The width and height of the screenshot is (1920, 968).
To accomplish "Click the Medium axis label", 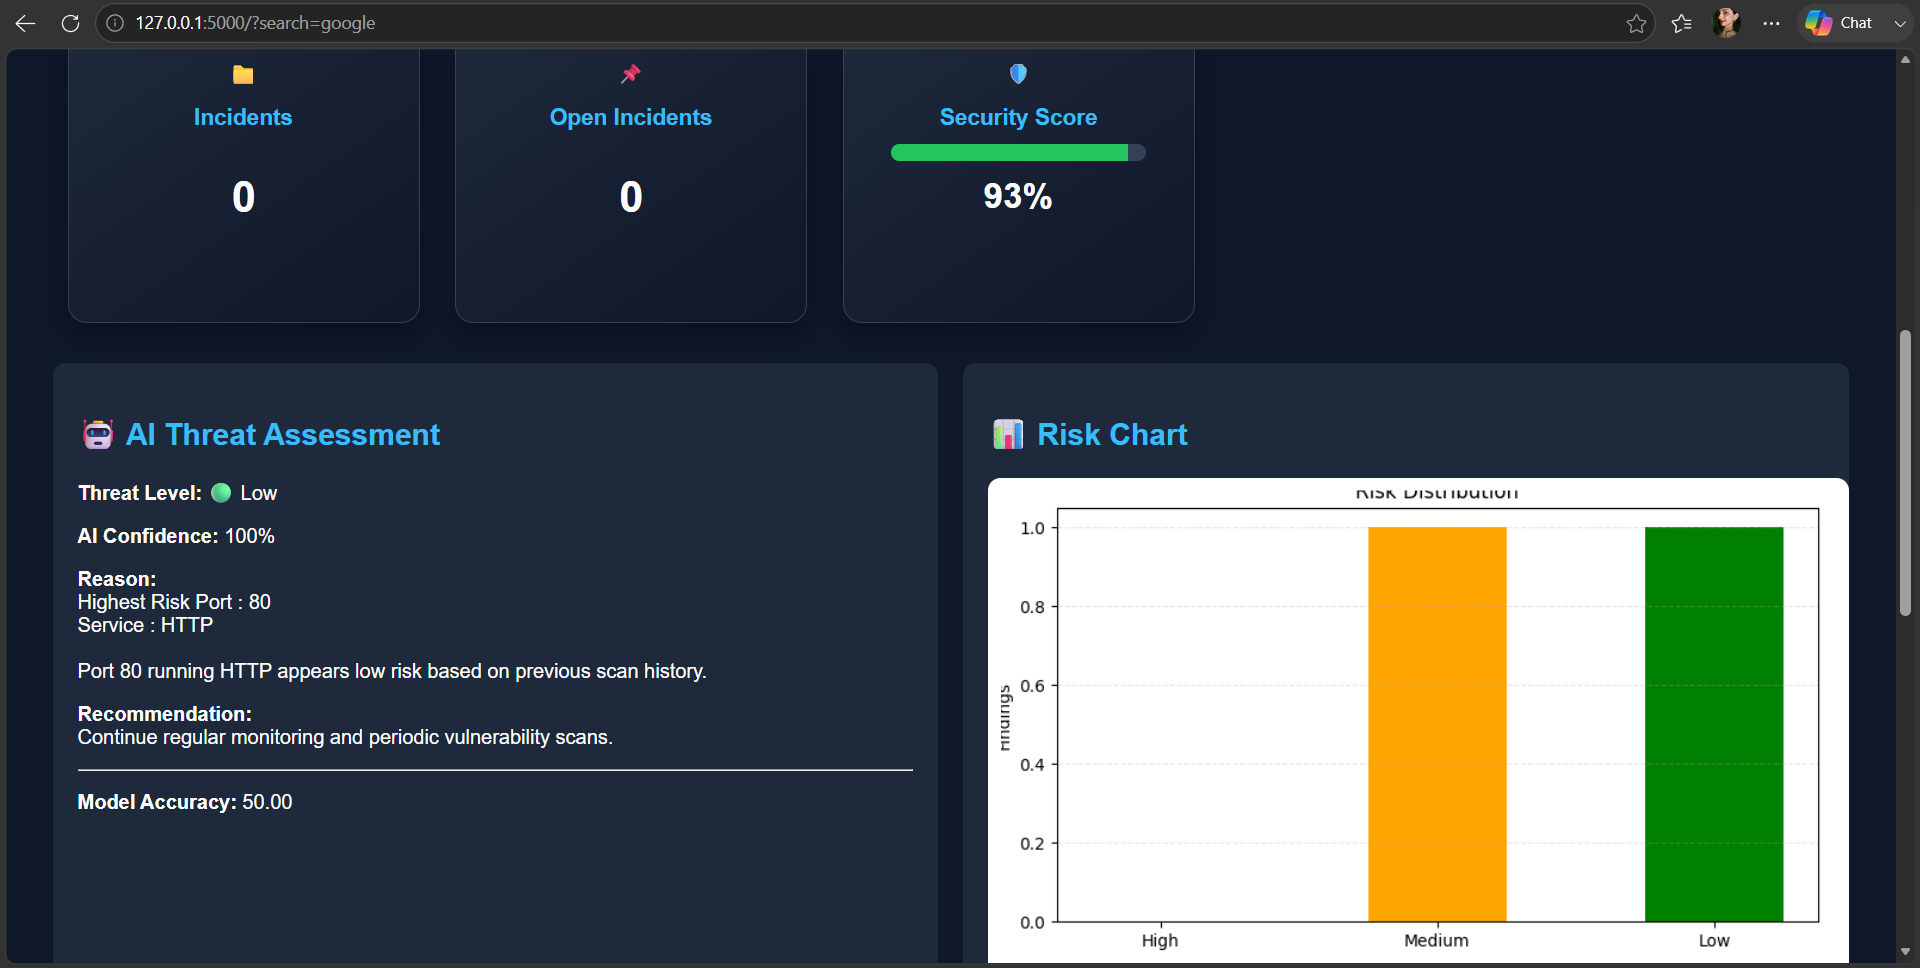I will tap(1436, 940).
